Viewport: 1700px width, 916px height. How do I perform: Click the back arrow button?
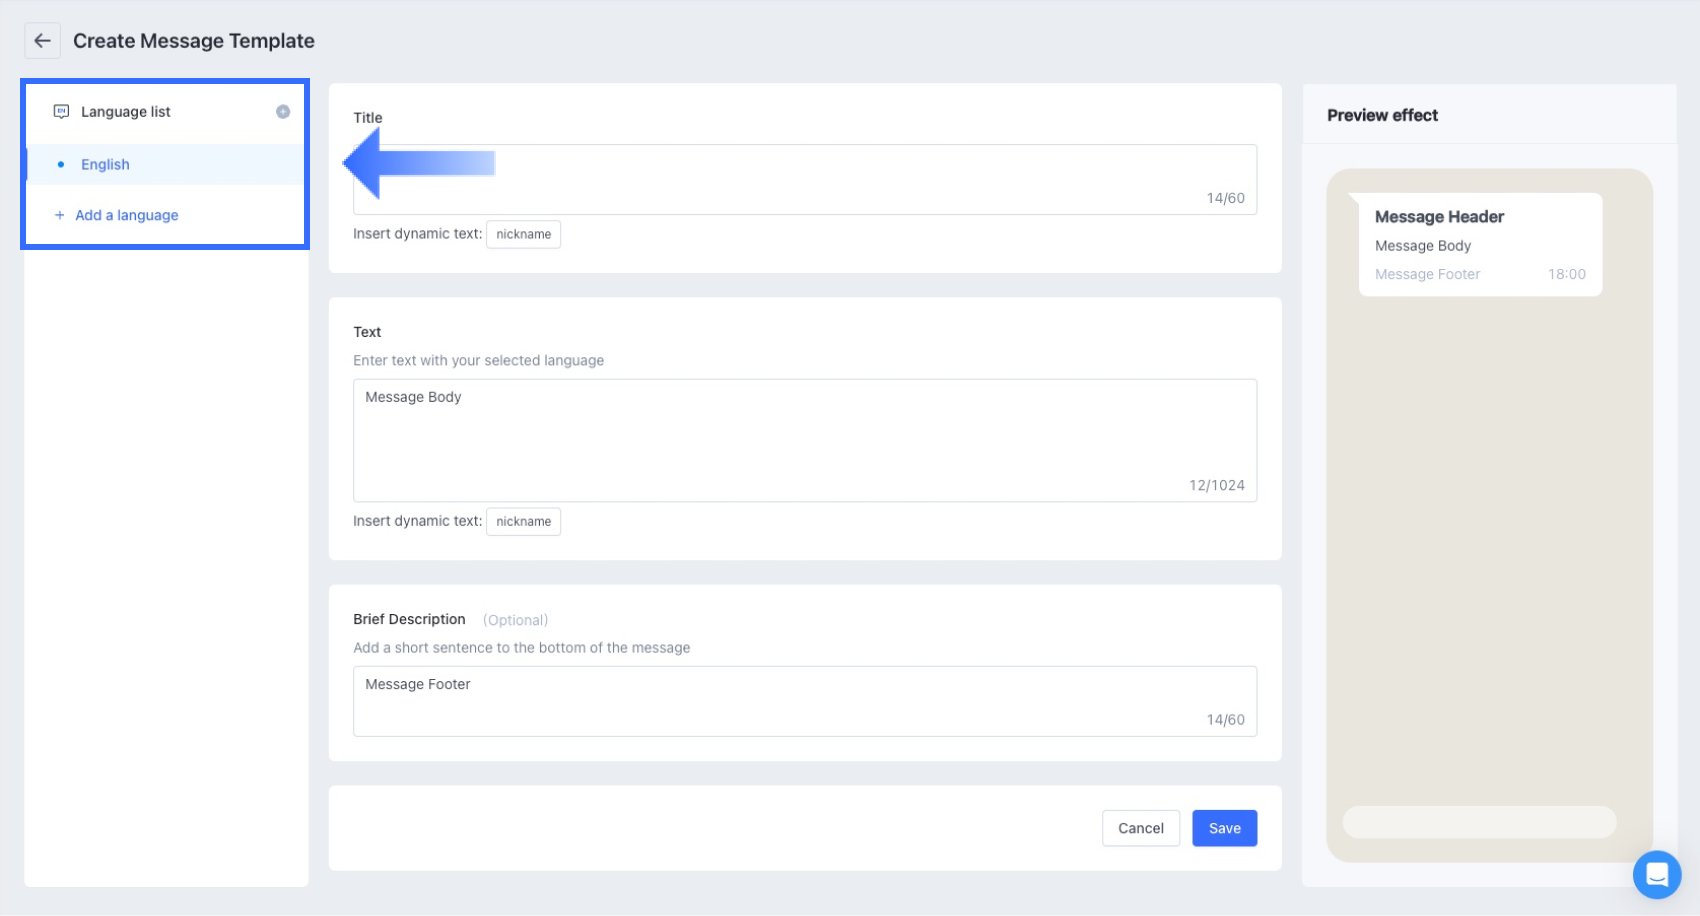pyautogui.click(x=42, y=41)
